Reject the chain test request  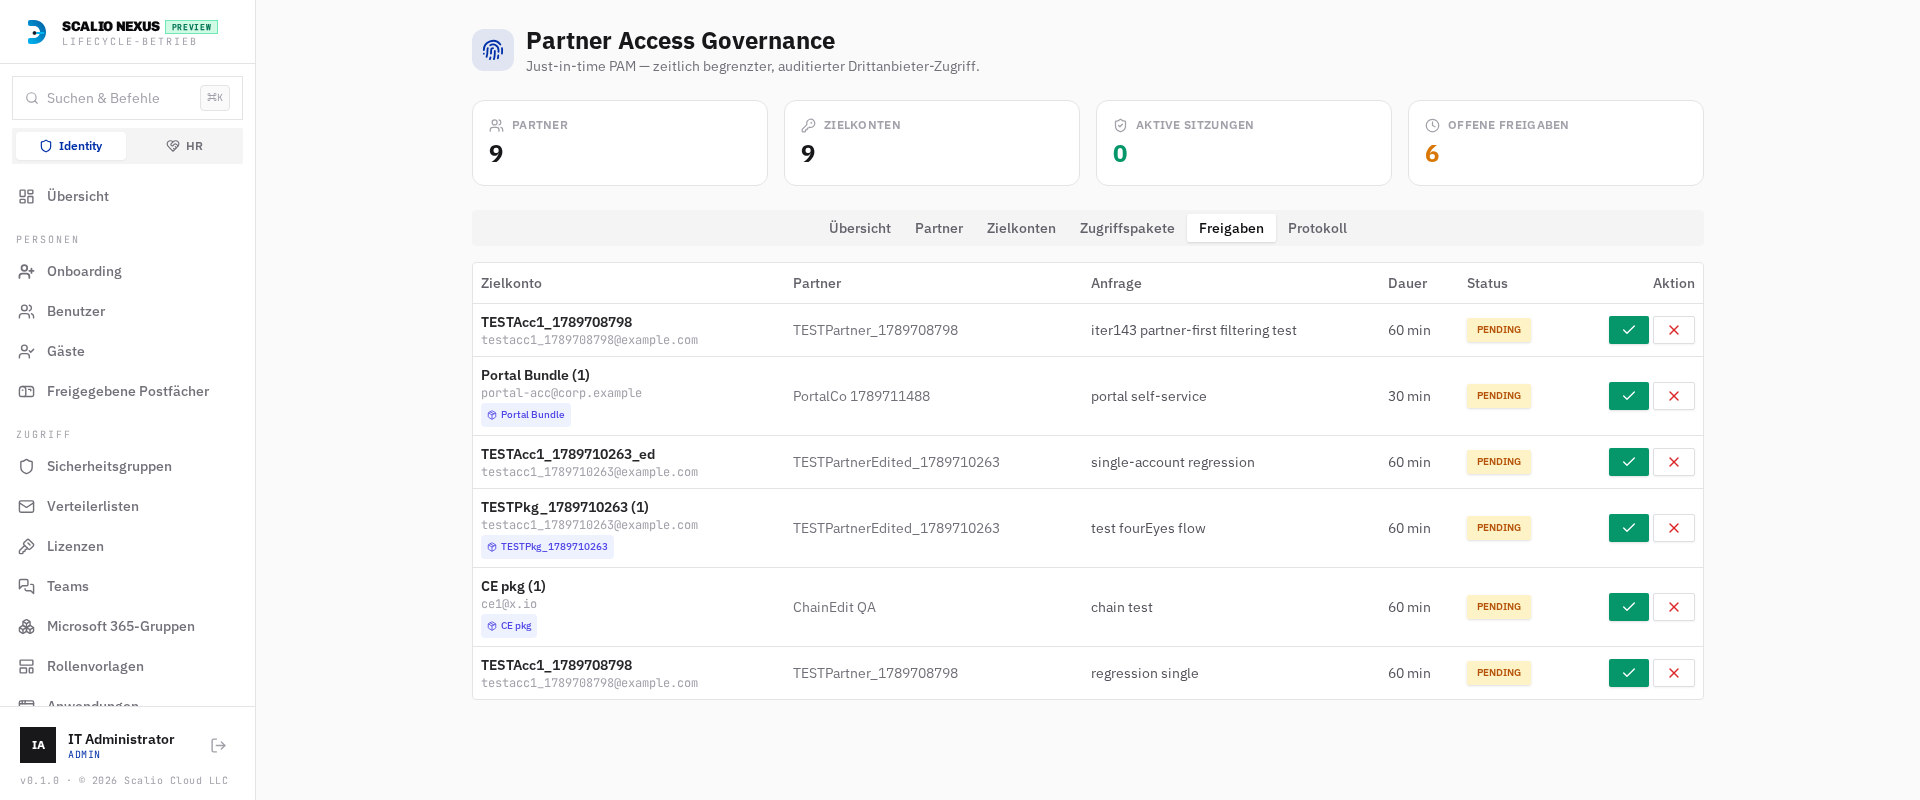[1673, 607]
